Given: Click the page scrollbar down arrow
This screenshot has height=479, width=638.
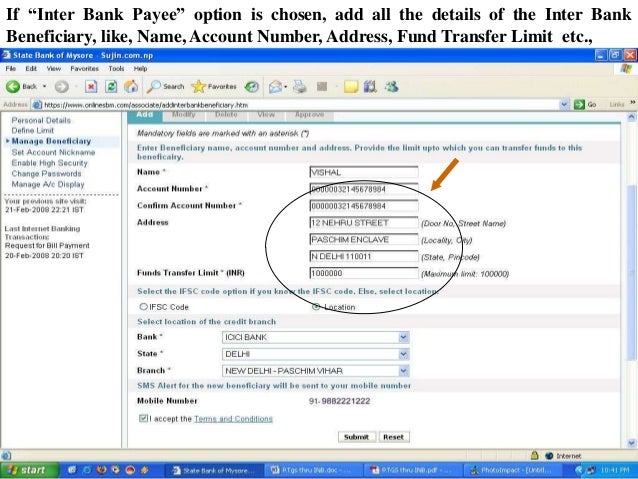Looking at the screenshot, I should coord(631,442).
